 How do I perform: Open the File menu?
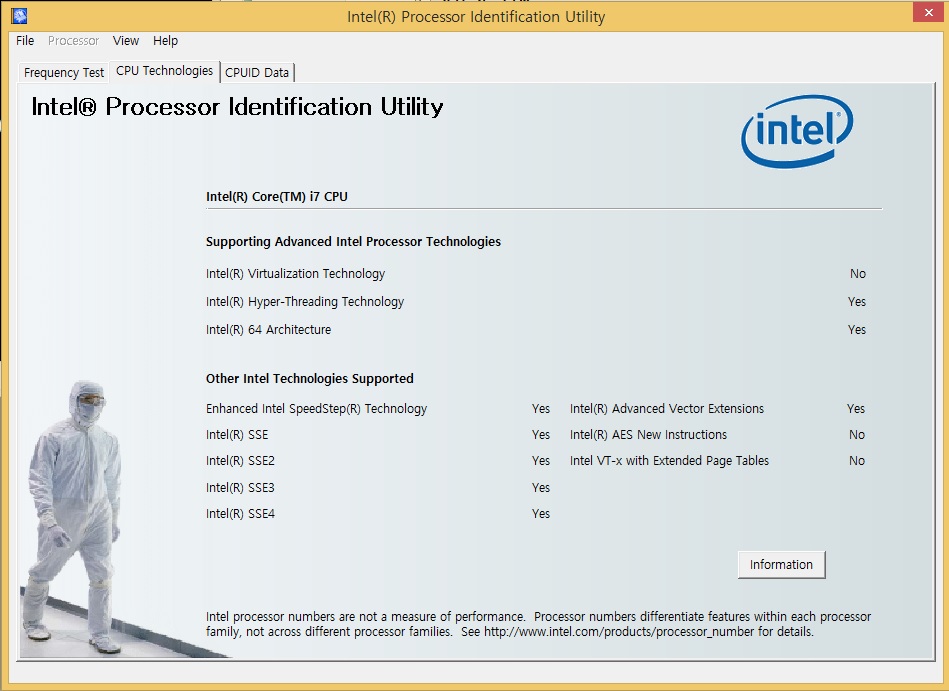(x=25, y=41)
